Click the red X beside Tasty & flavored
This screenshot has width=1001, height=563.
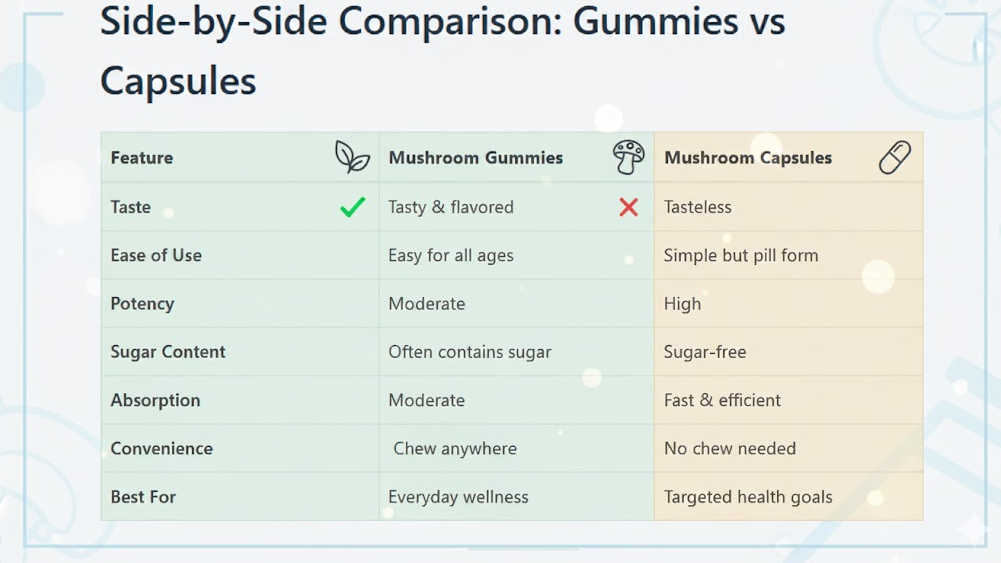tap(628, 207)
